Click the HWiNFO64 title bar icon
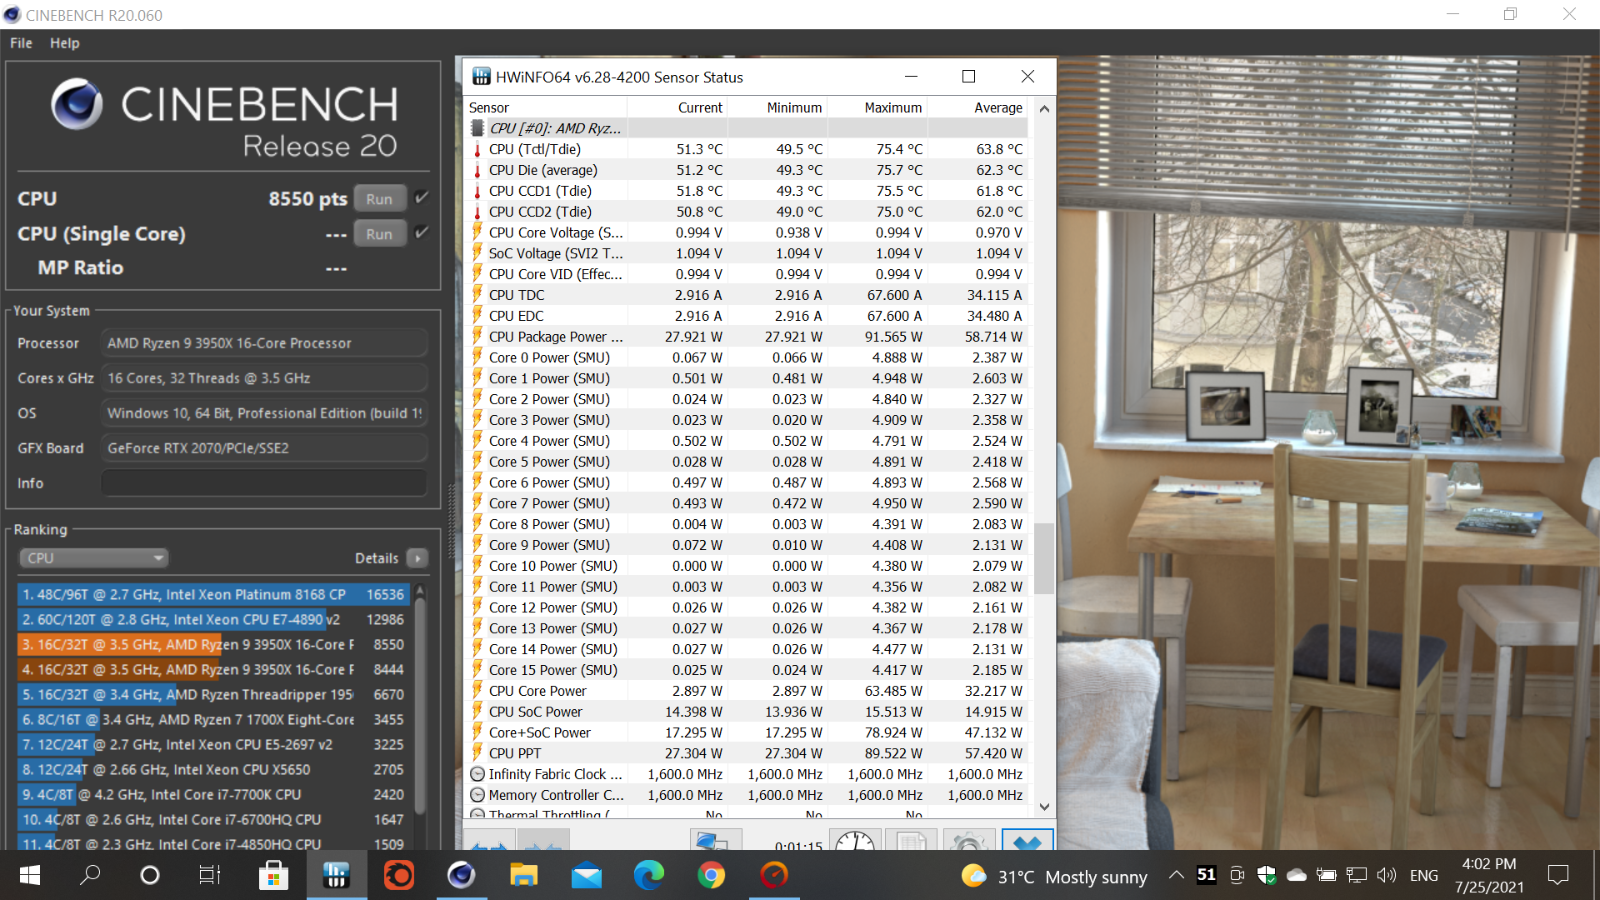 [481, 77]
